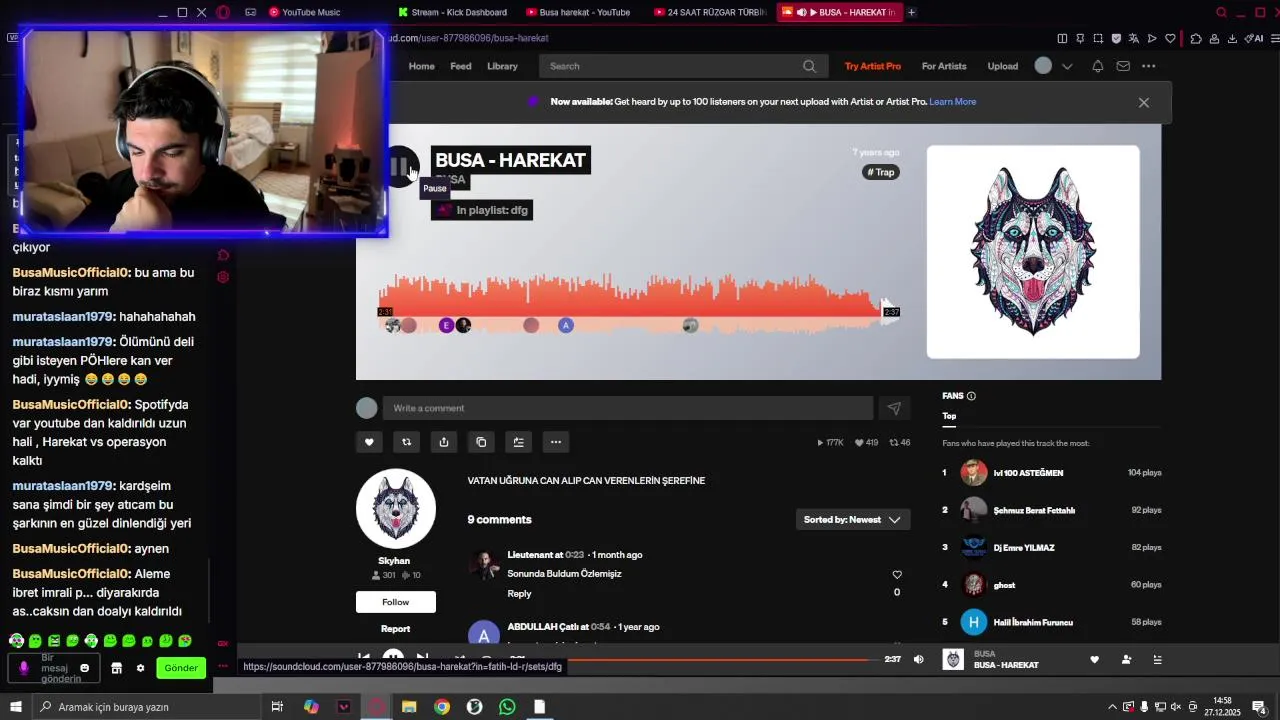Jump to the 0:23 timestamp in Lieutenant's comment
Screen dimensions: 1280x720
click(x=574, y=555)
